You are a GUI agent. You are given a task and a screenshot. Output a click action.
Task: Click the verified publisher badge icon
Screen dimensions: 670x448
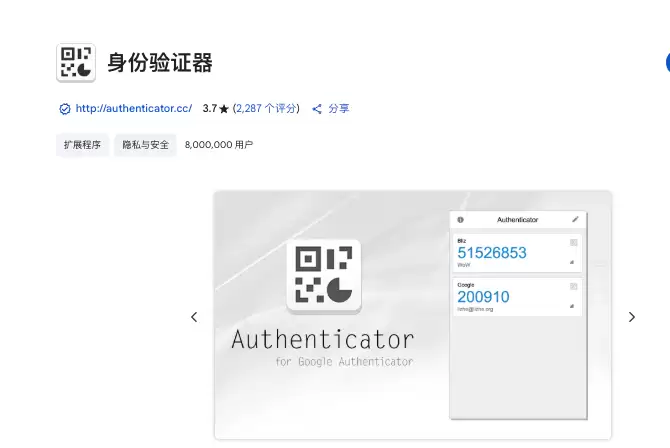[x=65, y=109]
